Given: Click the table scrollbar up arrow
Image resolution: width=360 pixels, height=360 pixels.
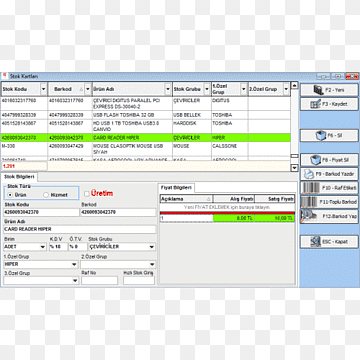Looking at the screenshot, I should (x=294, y=86).
